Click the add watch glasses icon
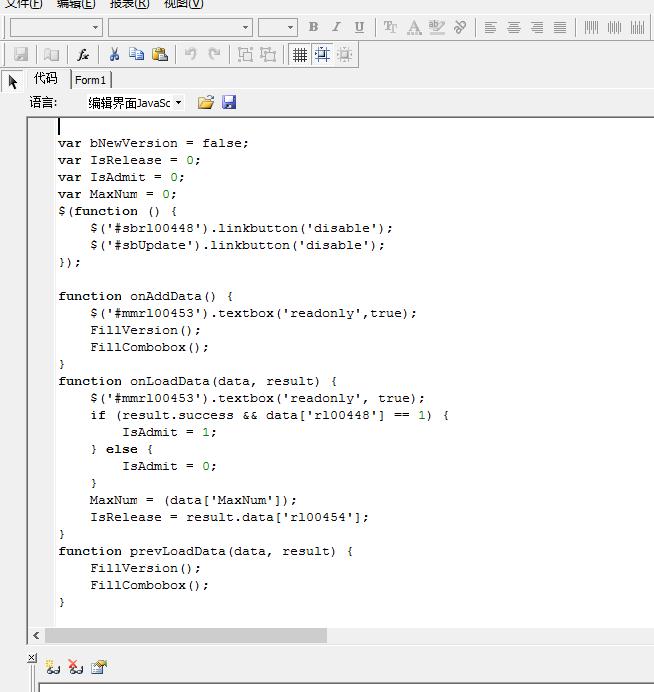 [x=53, y=667]
